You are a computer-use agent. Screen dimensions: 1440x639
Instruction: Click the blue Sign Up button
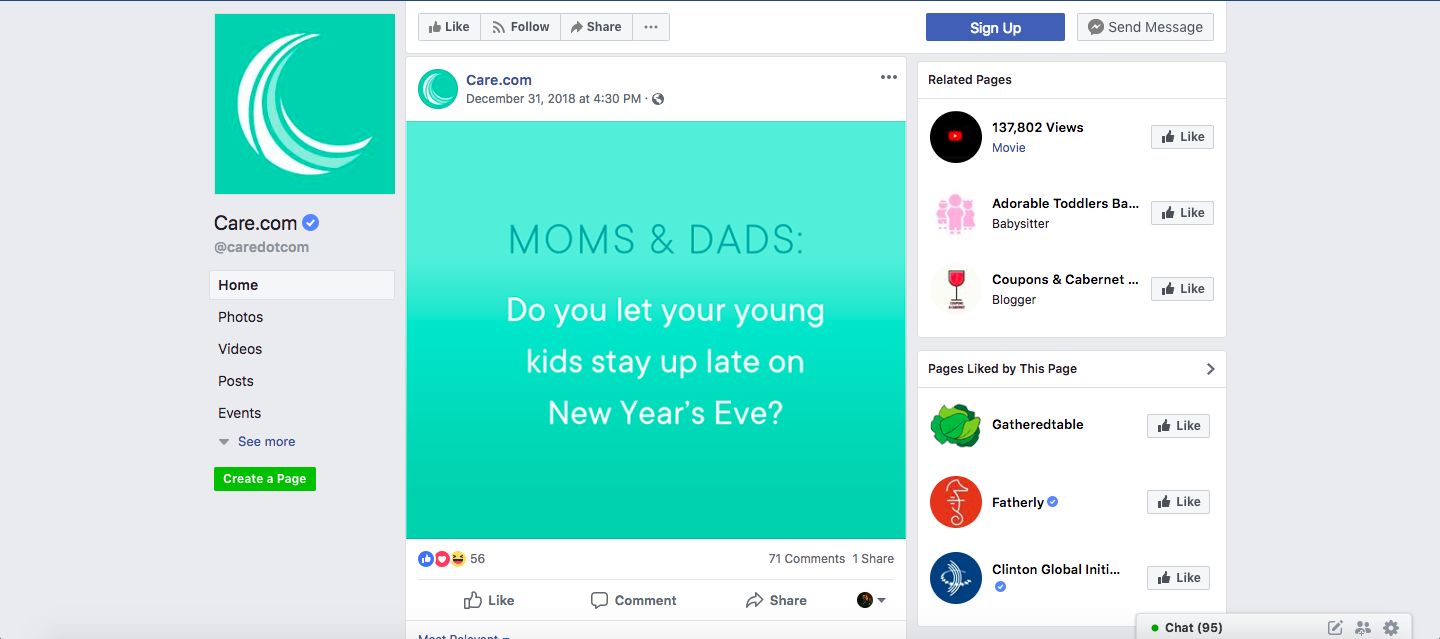click(995, 27)
